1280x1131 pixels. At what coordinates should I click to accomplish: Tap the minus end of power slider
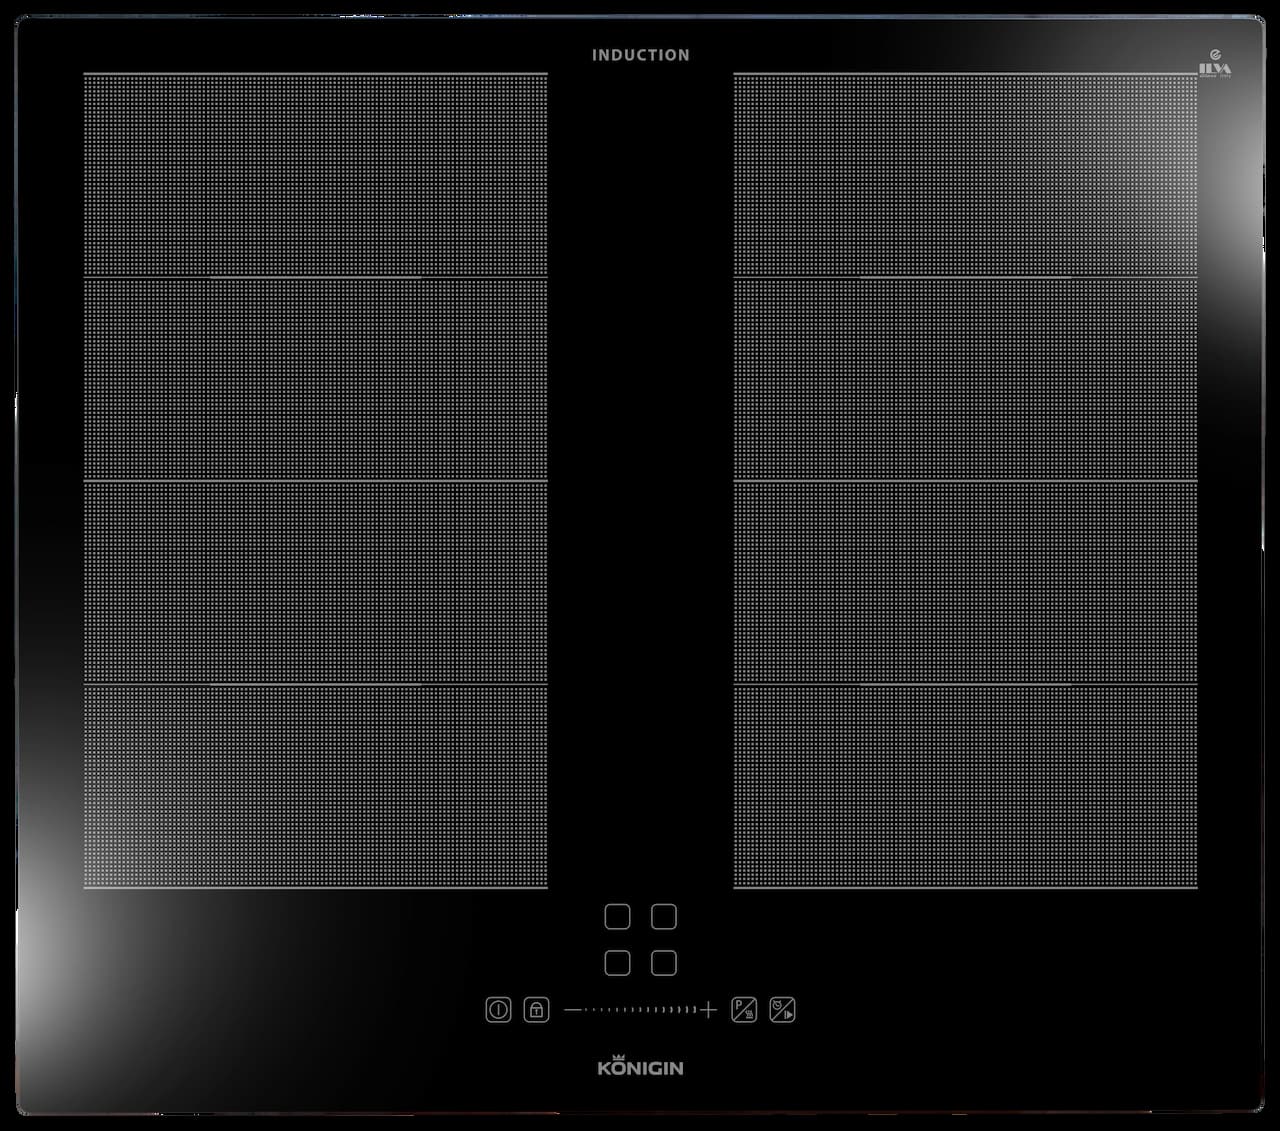[573, 1010]
